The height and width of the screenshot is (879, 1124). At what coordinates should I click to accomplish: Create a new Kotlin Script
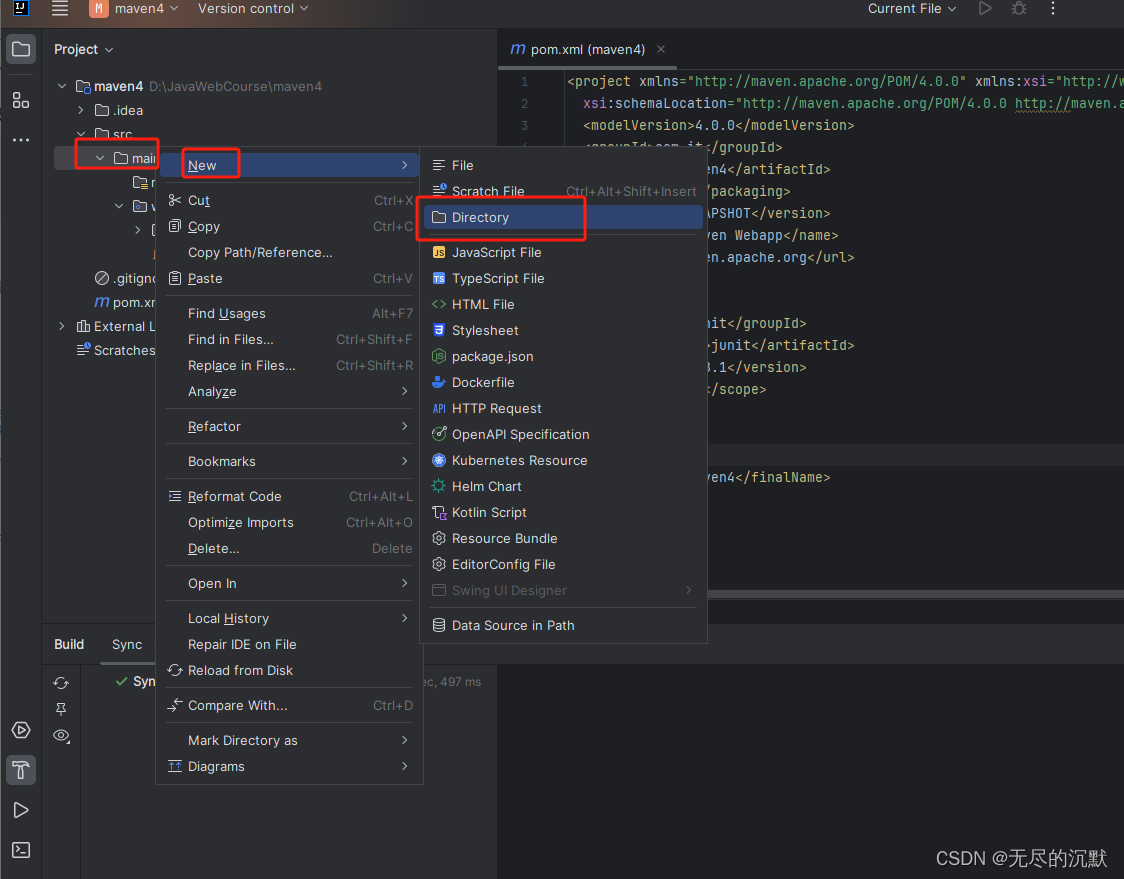point(561,513)
